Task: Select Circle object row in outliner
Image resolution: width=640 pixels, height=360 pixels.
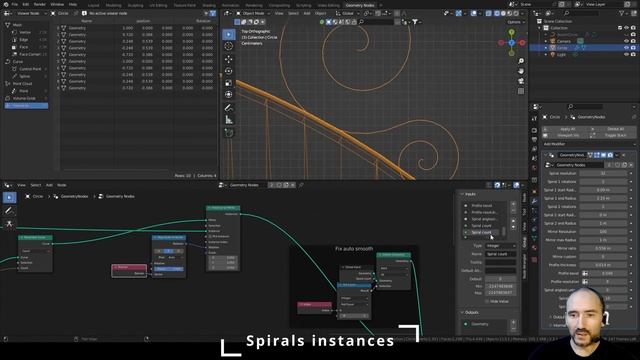Action: pyautogui.click(x=584, y=48)
